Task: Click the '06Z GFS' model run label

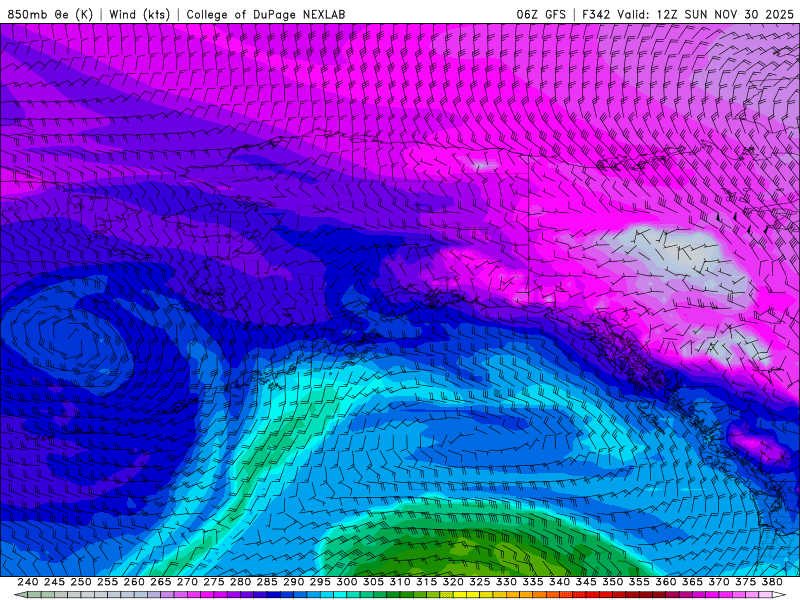Action: click(x=541, y=14)
